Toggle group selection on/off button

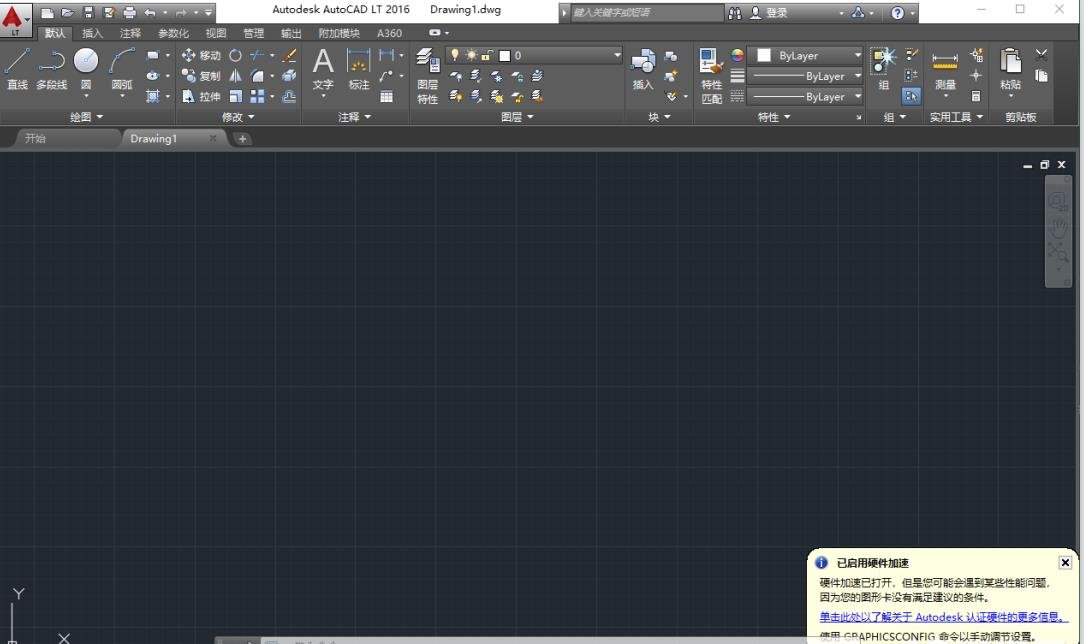[x=911, y=97]
